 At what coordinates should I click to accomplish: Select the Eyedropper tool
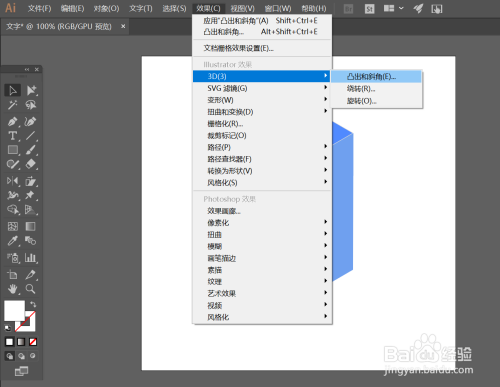(x=13, y=241)
